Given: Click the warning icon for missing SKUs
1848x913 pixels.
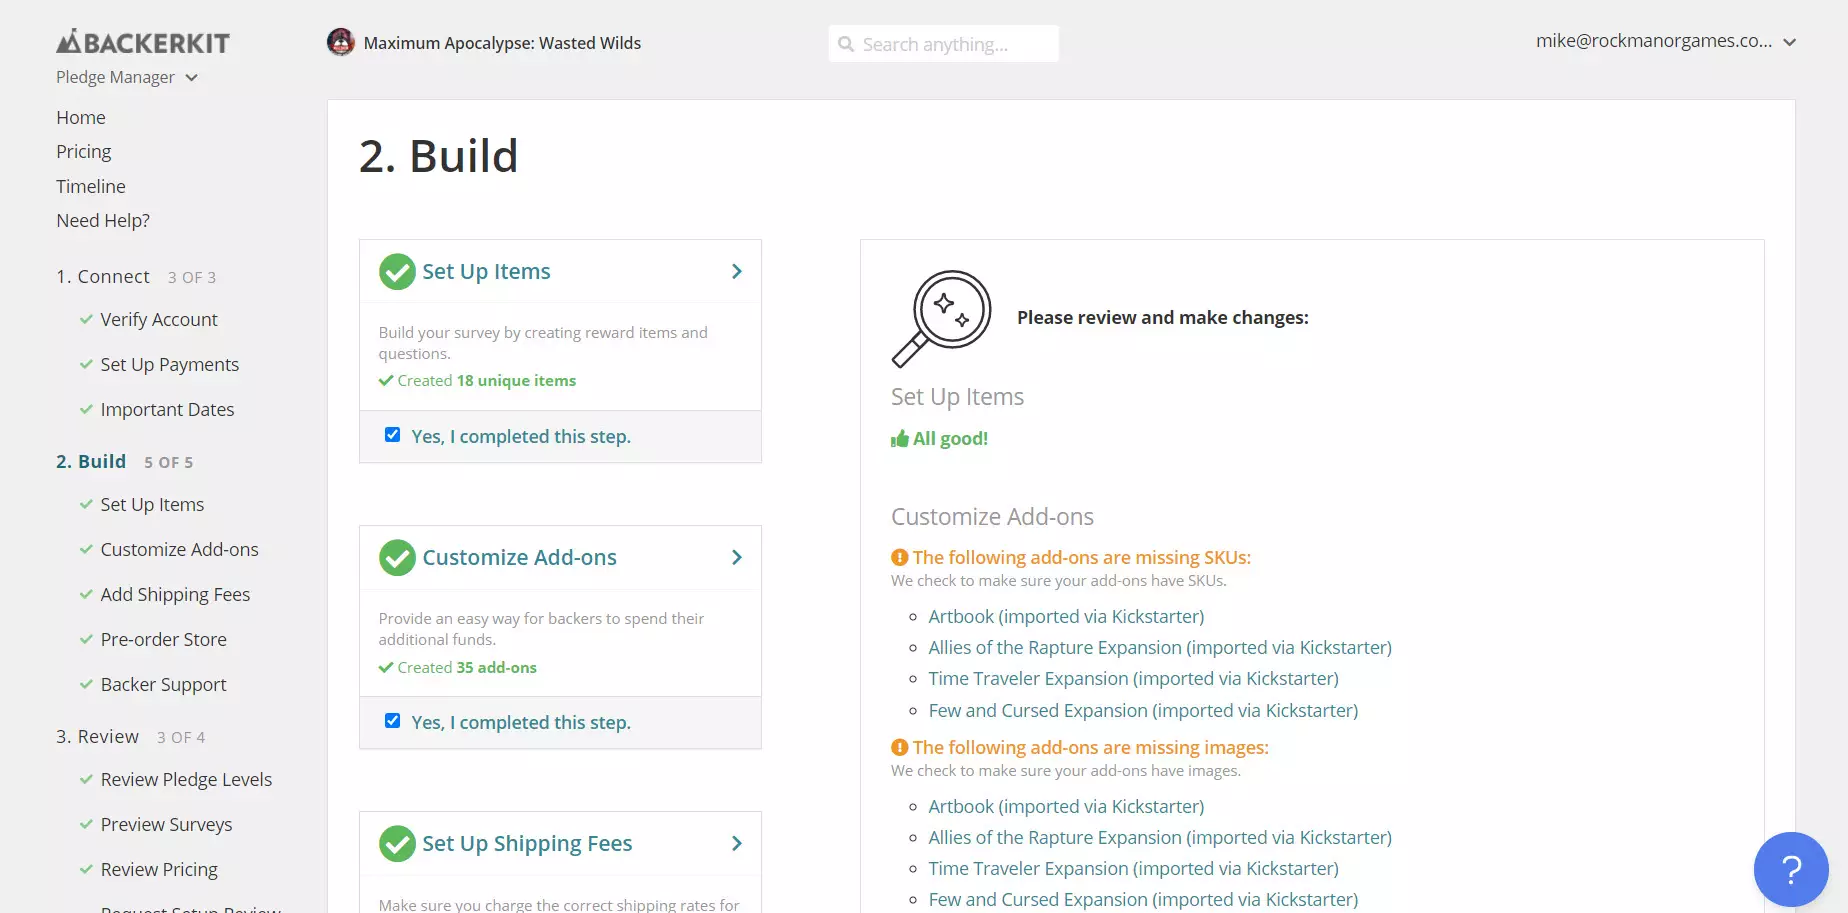Looking at the screenshot, I should point(899,557).
